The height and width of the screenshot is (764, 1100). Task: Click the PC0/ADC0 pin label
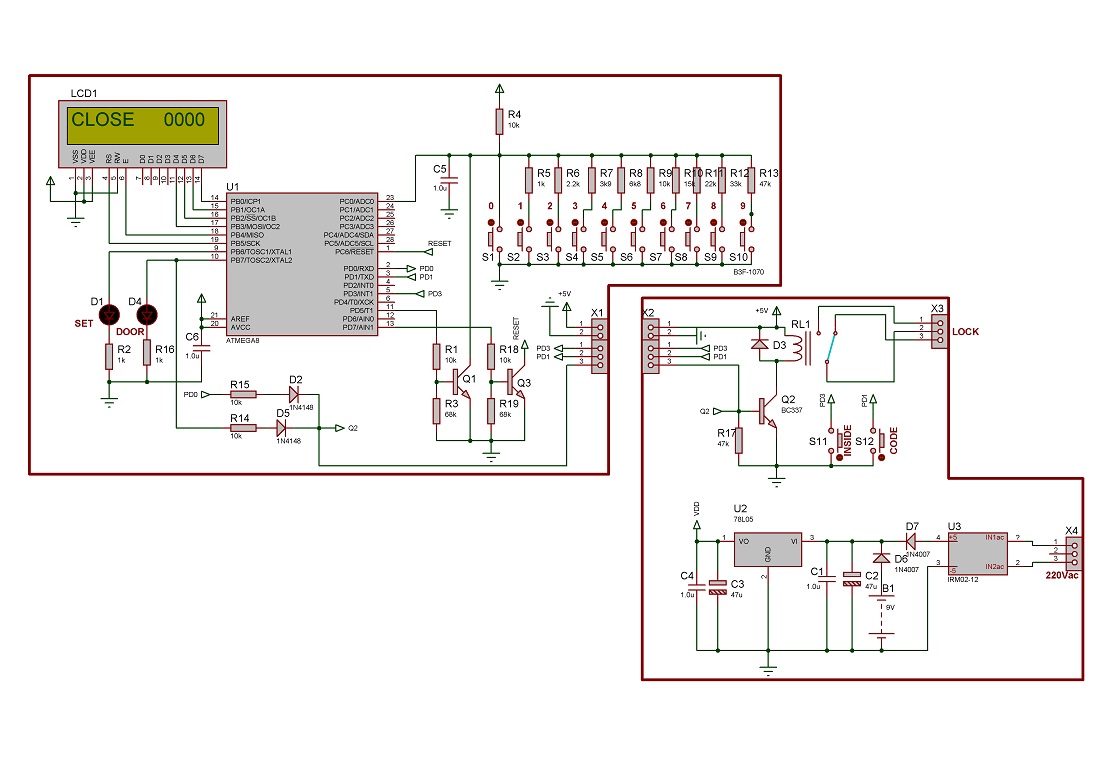[357, 201]
